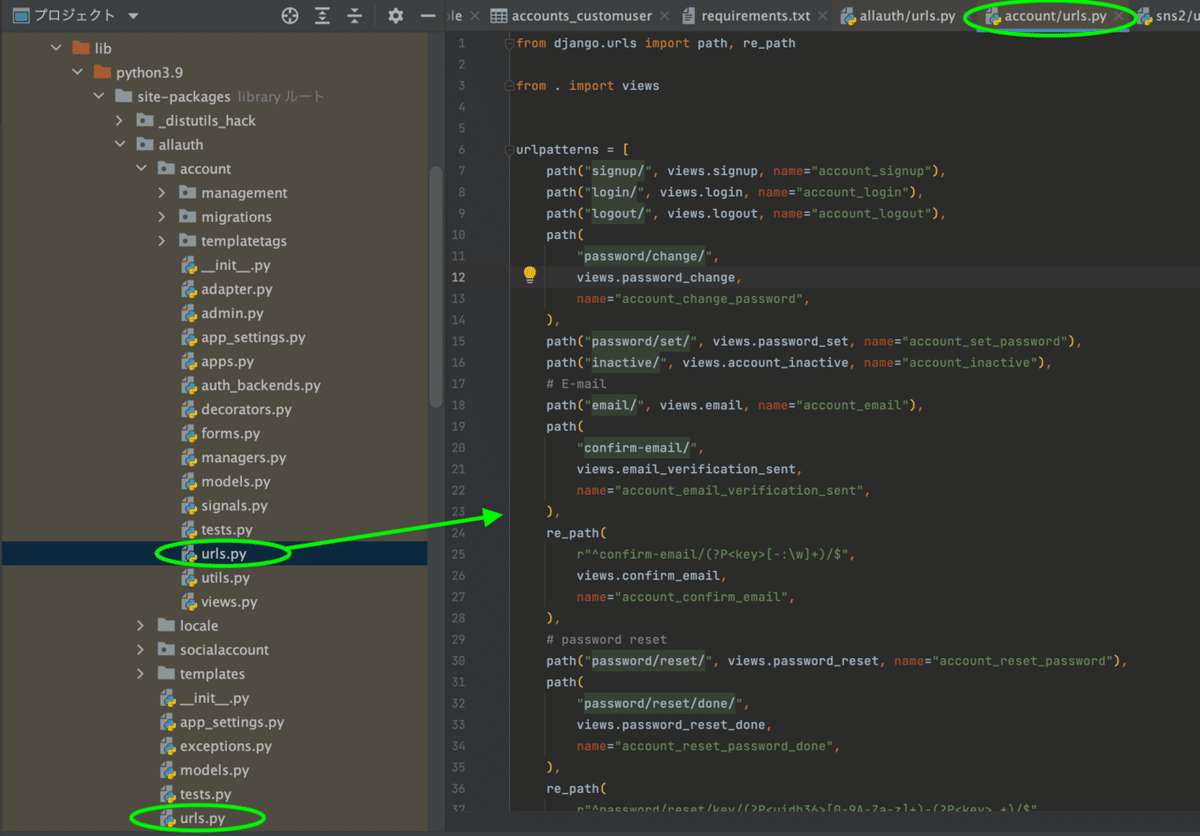
Task: Click "account_inactive" name on line 16
Action: [x=970, y=362]
